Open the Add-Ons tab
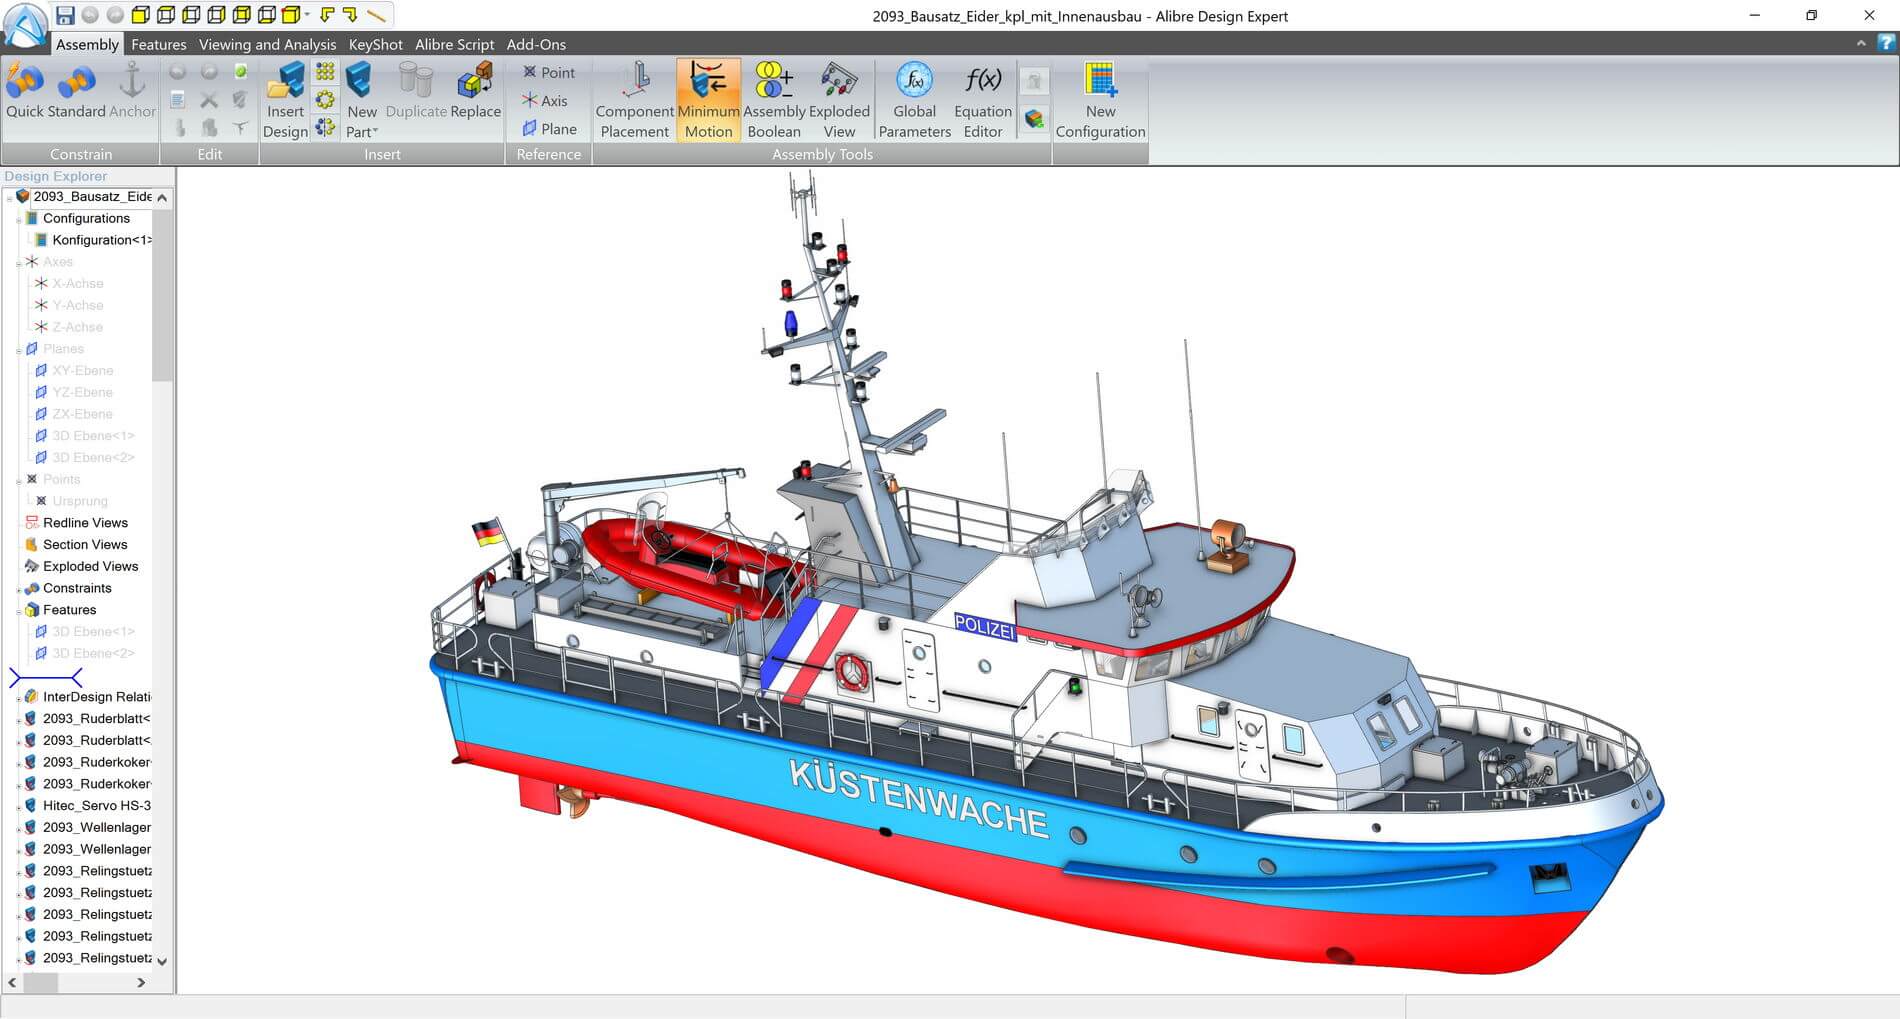This screenshot has width=1900, height=1019. point(536,44)
